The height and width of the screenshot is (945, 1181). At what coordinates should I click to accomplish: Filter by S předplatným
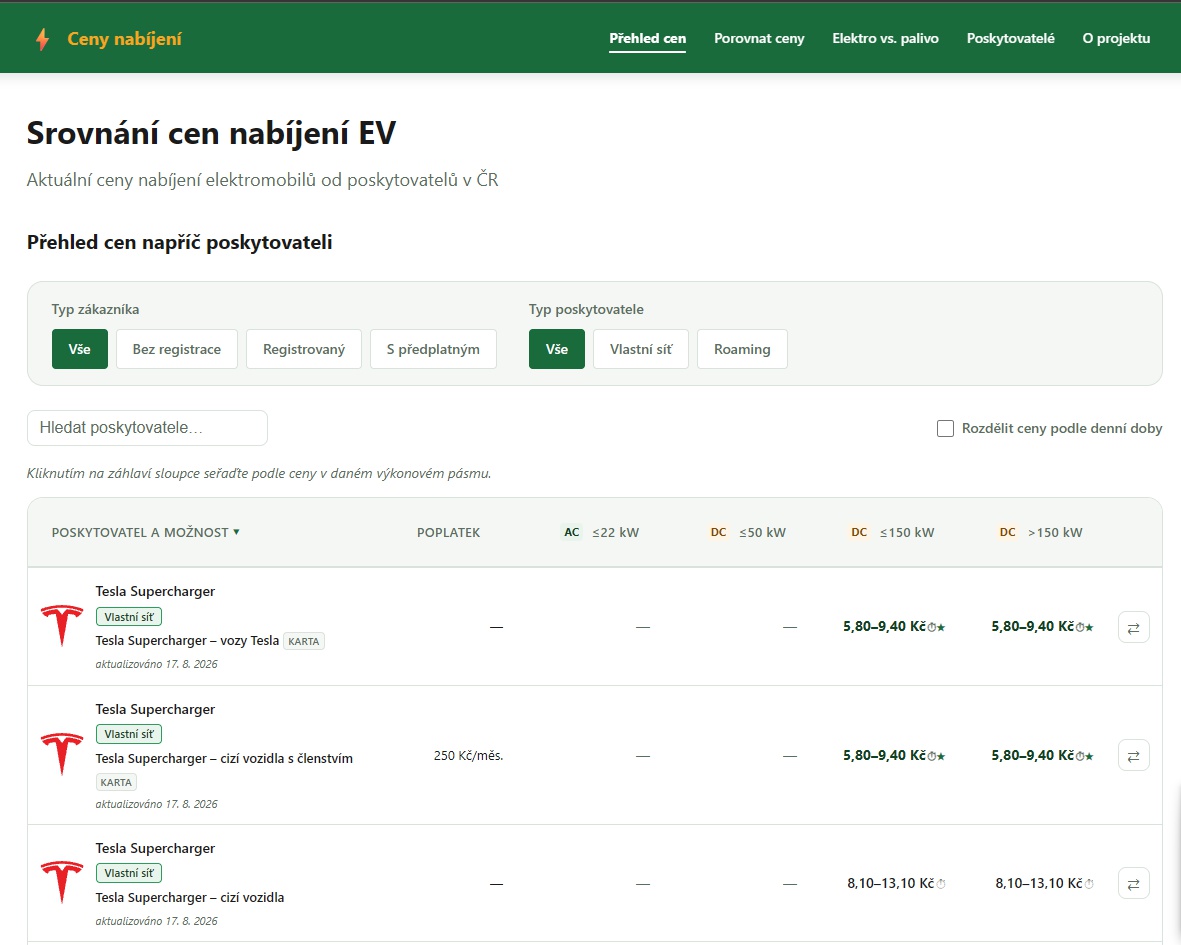click(433, 349)
